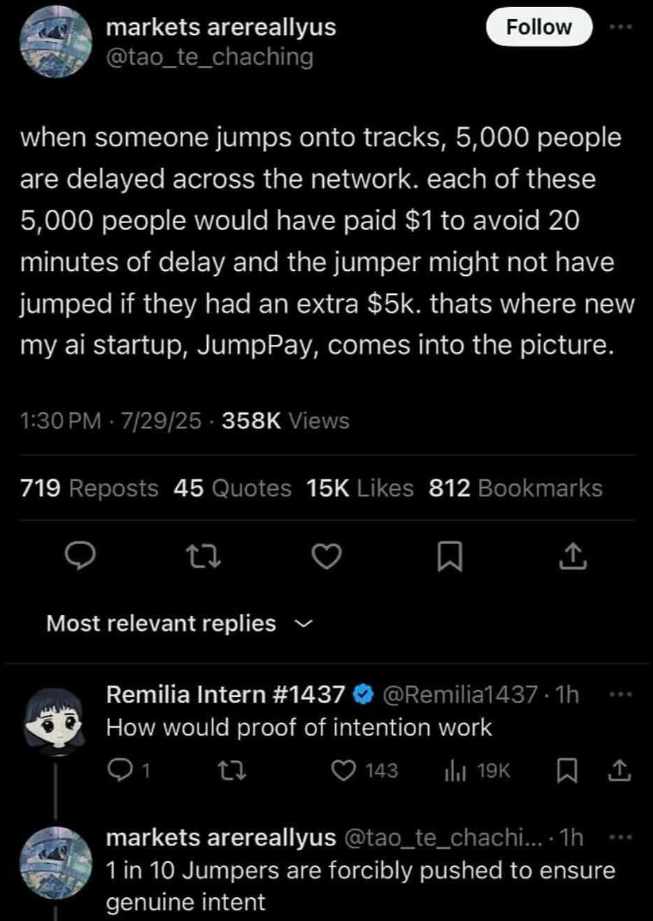Open more options on author's bottom reply
This screenshot has width=653, height=921.
(621, 836)
